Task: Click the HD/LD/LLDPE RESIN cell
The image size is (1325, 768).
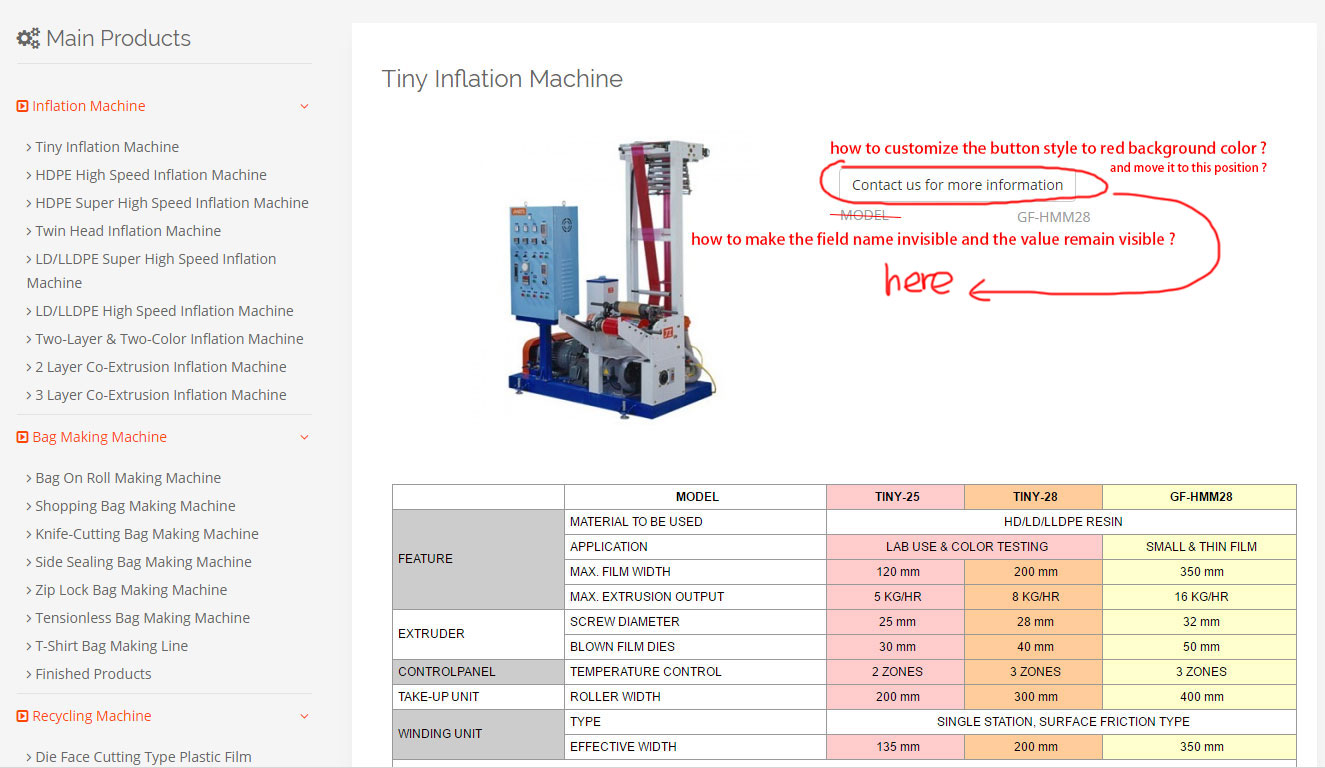Action: [x=1062, y=522]
